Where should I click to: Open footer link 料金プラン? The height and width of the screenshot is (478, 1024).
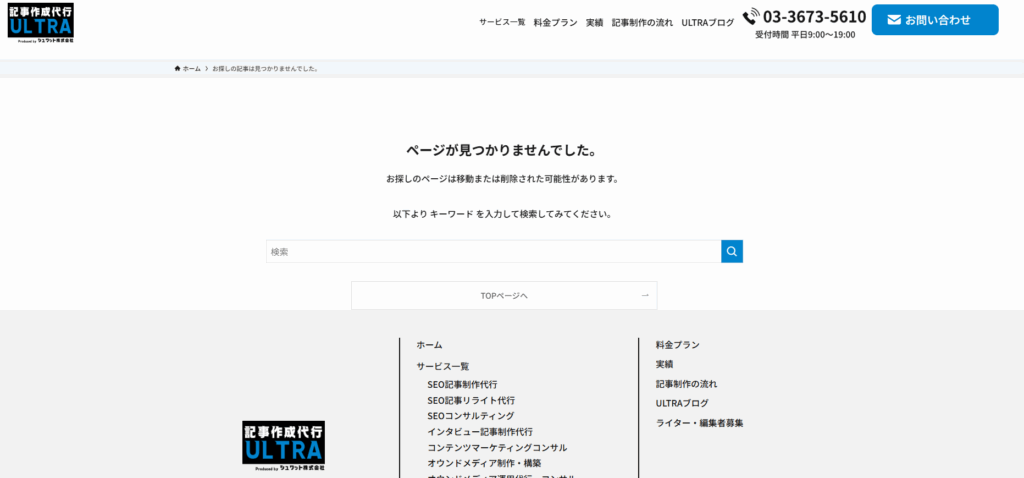tap(678, 345)
